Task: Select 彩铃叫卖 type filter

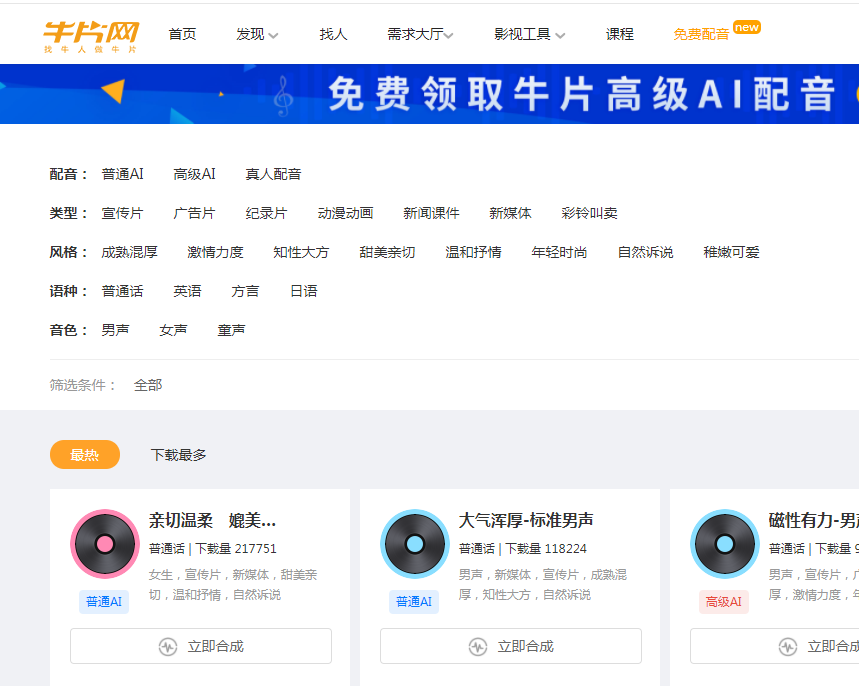Action: tap(589, 213)
